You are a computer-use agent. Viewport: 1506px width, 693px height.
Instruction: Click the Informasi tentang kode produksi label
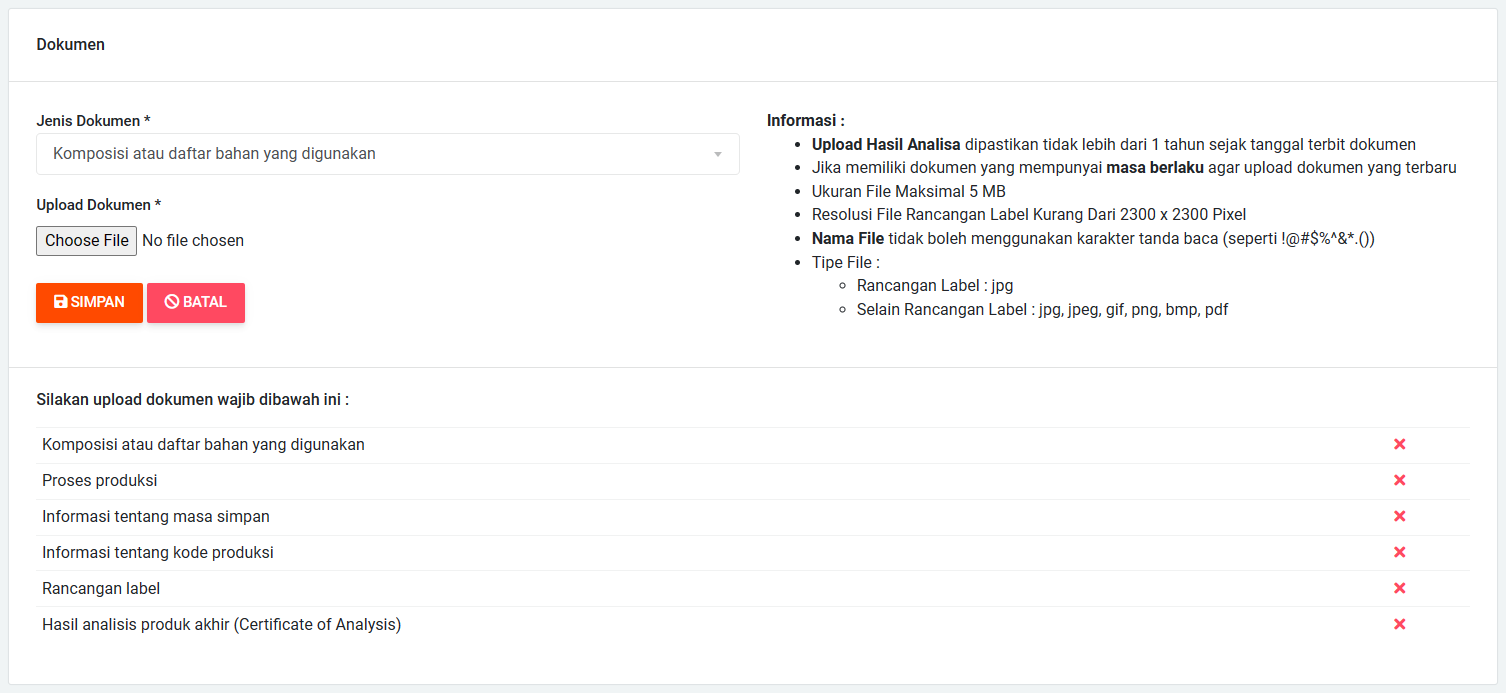click(158, 552)
